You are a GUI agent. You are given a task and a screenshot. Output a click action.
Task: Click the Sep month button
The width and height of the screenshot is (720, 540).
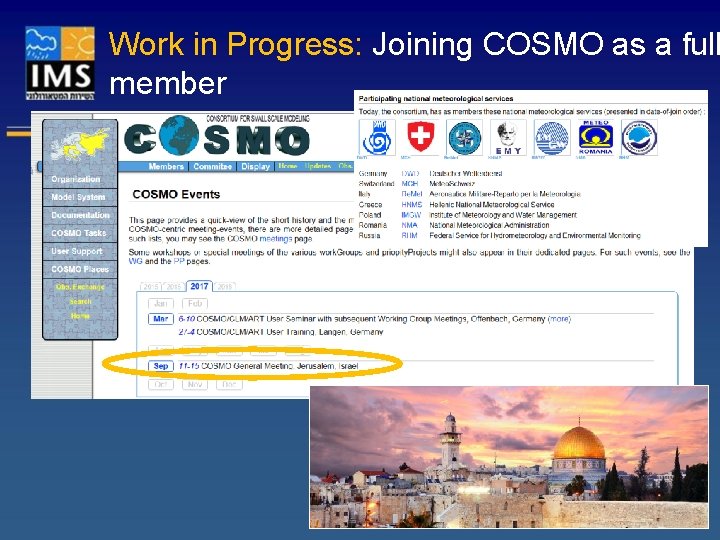coord(161,366)
